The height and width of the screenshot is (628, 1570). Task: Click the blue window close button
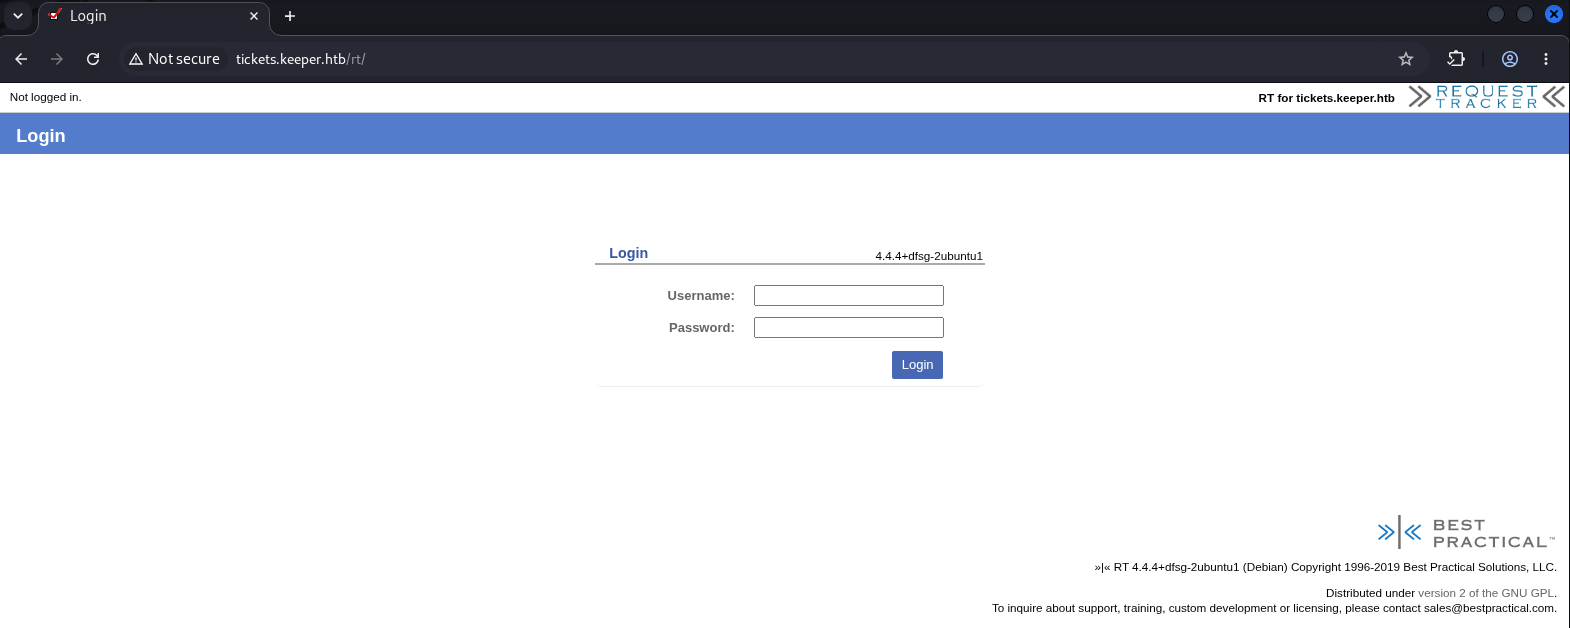1554,14
